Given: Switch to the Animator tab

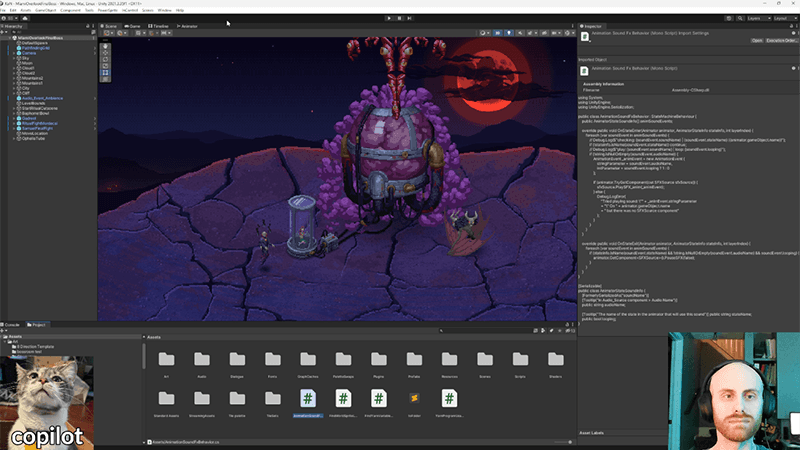Looking at the screenshot, I should [187, 26].
